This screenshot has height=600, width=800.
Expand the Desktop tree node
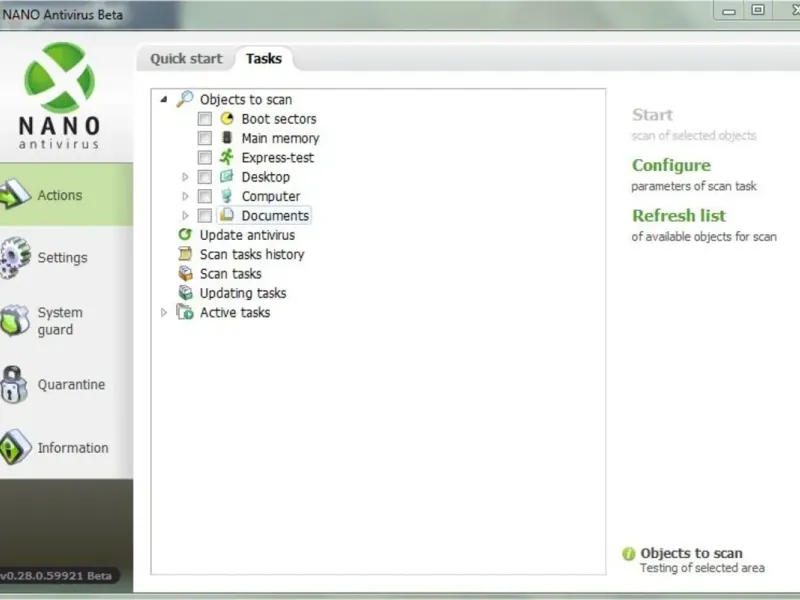(185, 177)
